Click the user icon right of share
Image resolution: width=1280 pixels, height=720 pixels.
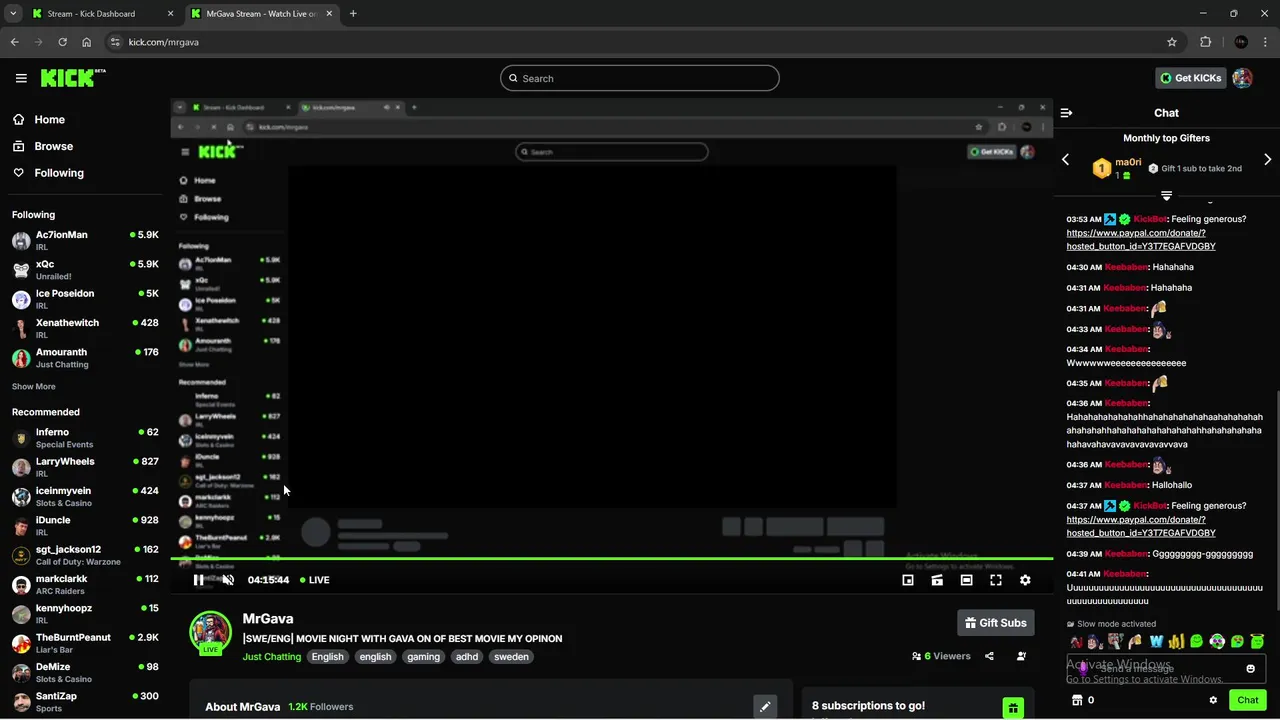(1021, 657)
